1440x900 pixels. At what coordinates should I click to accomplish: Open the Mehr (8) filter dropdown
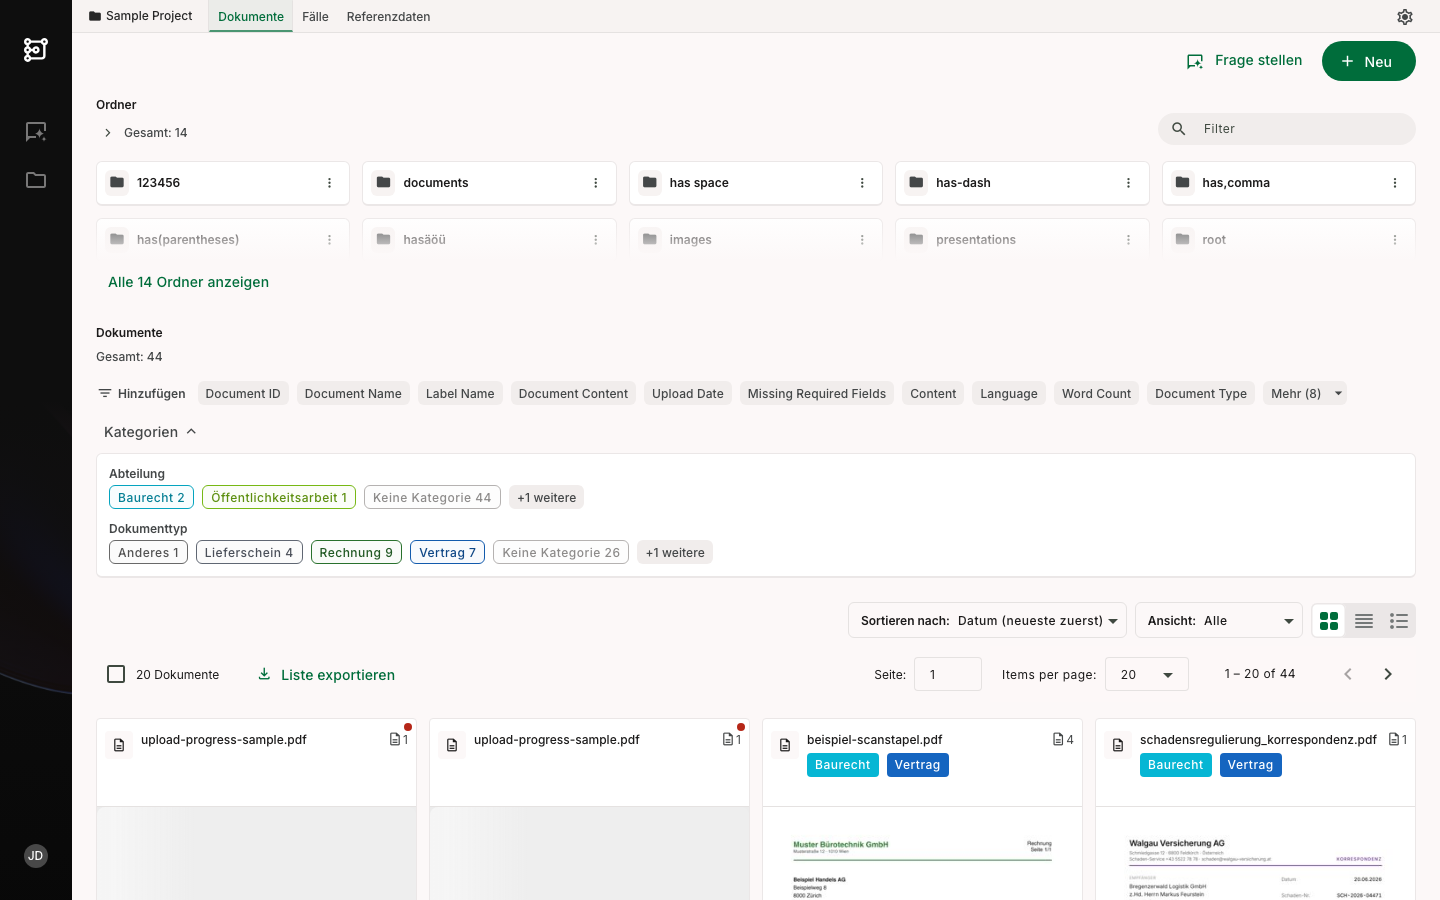click(x=1305, y=394)
